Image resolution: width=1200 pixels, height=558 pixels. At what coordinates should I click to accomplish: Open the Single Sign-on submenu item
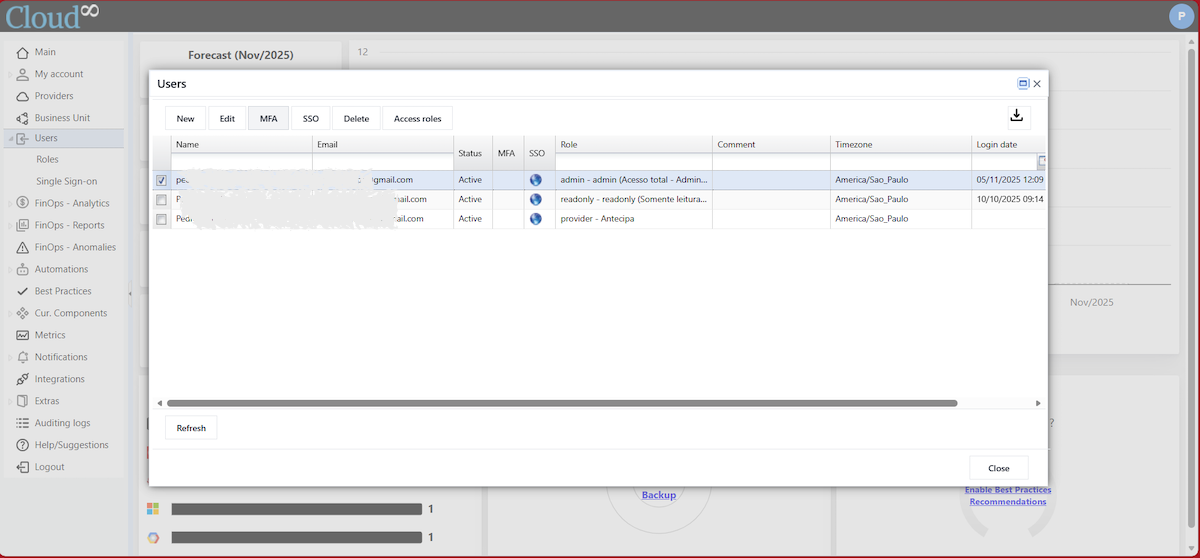pos(66,181)
